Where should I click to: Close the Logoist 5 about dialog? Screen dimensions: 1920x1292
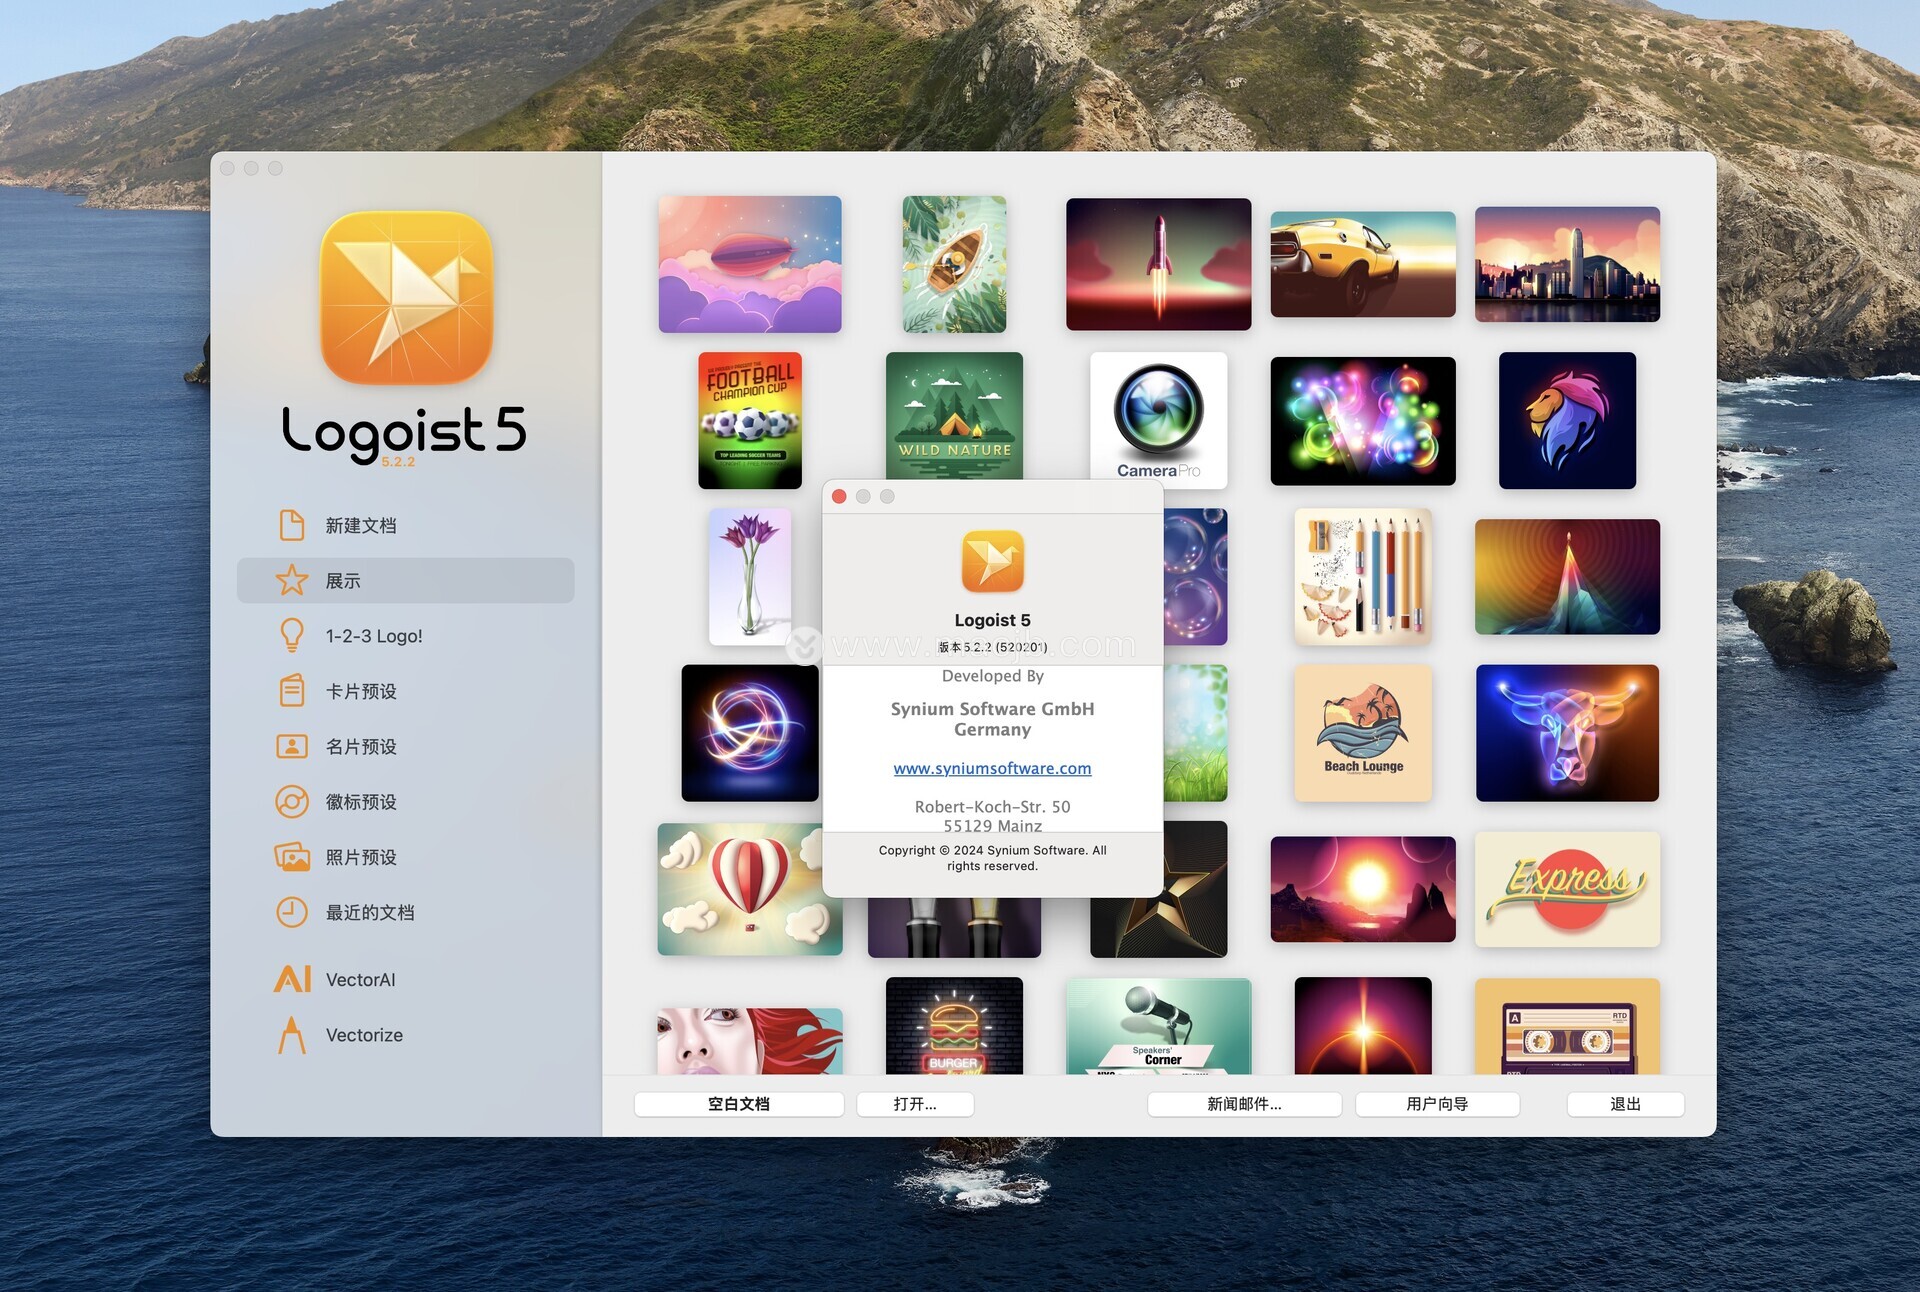click(839, 497)
